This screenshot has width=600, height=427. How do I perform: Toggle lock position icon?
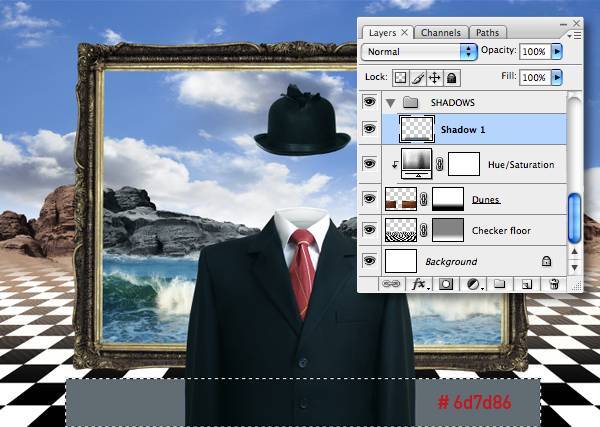click(x=435, y=78)
